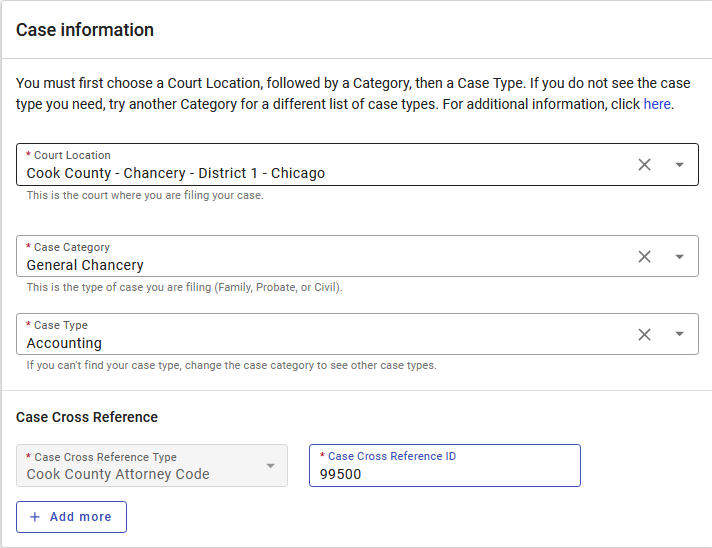Clear the Court Location selection
The image size is (712, 548).
pos(644,165)
